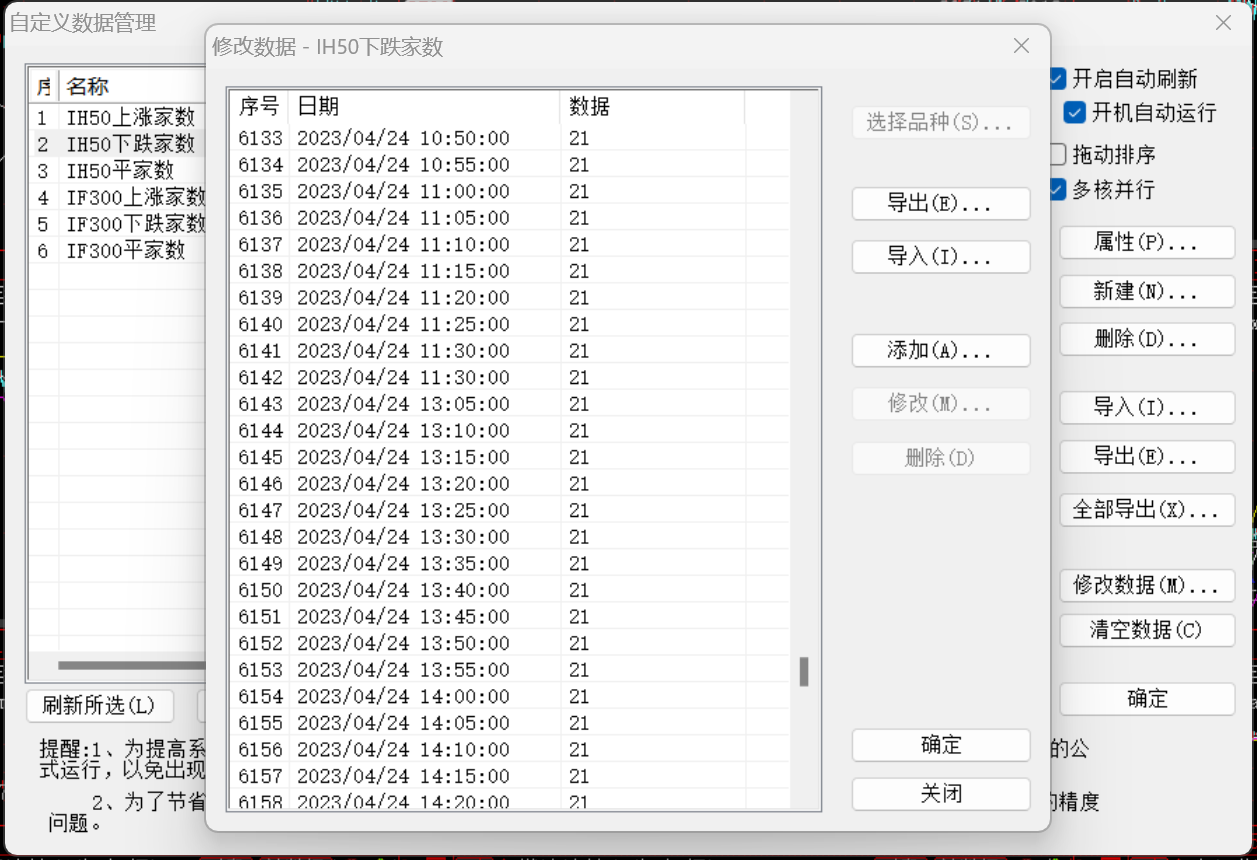Click 导出(E)... in 自定义数据管理 window

(1147, 457)
